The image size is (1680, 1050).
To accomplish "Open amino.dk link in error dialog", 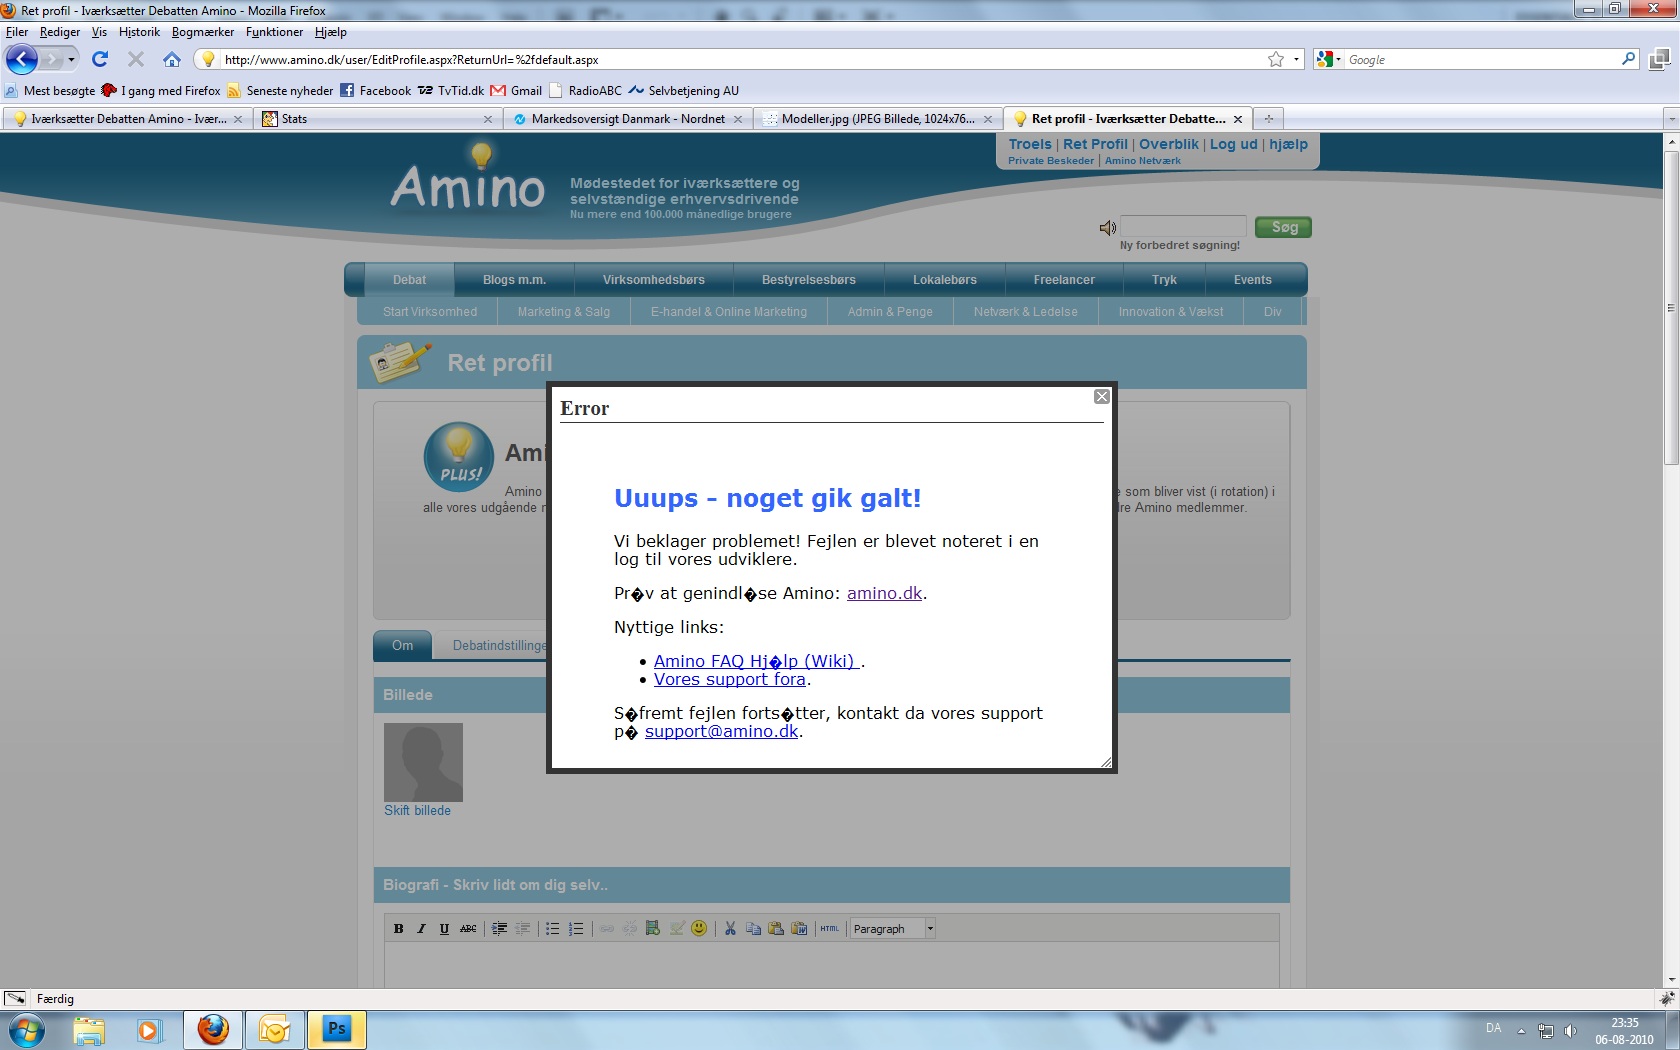I will [x=884, y=593].
